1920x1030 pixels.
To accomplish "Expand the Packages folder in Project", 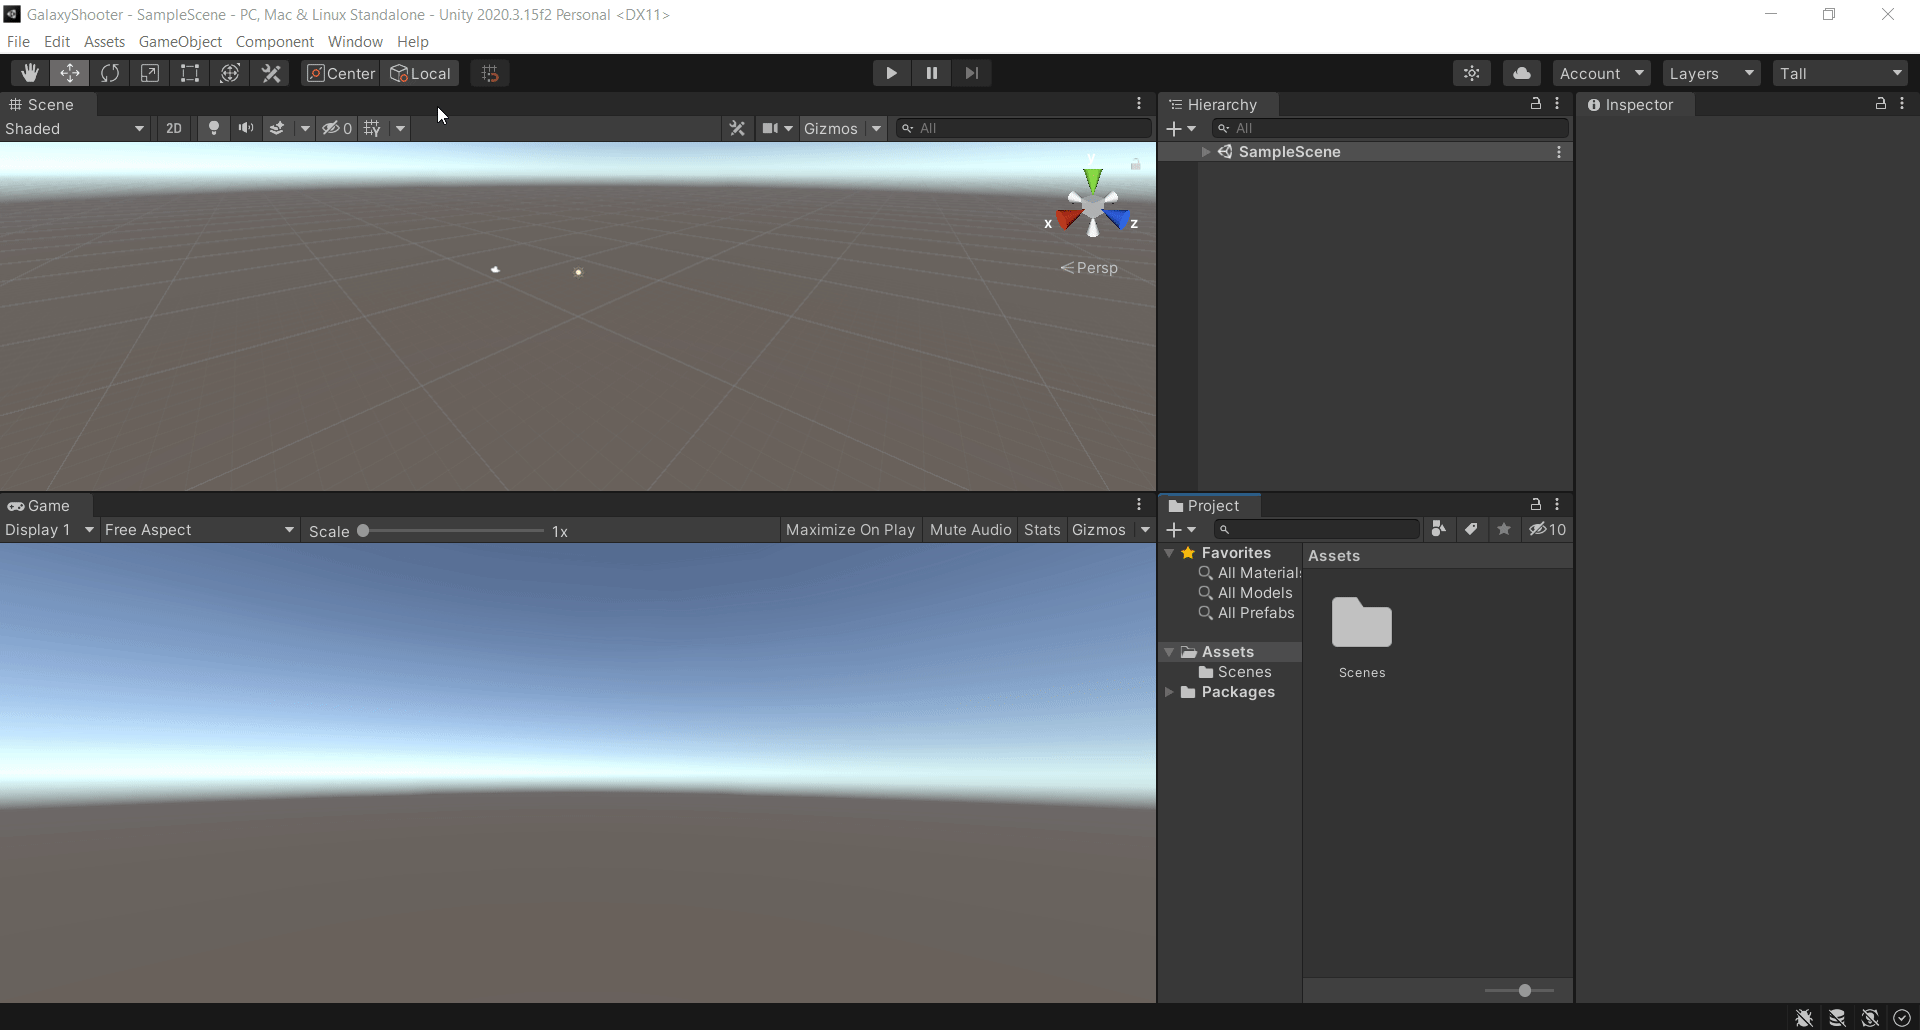I will [x=1171, y=693].
